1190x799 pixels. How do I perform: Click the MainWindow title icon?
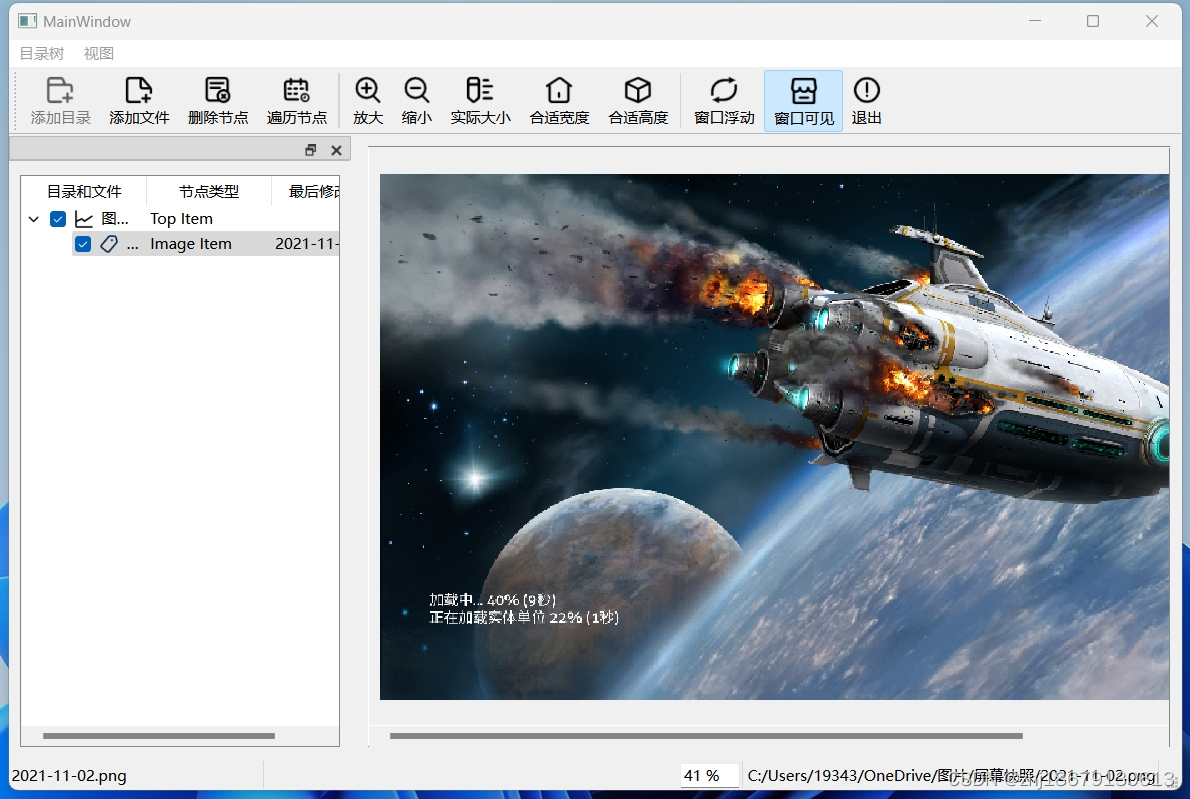click(x=27, y=21)
